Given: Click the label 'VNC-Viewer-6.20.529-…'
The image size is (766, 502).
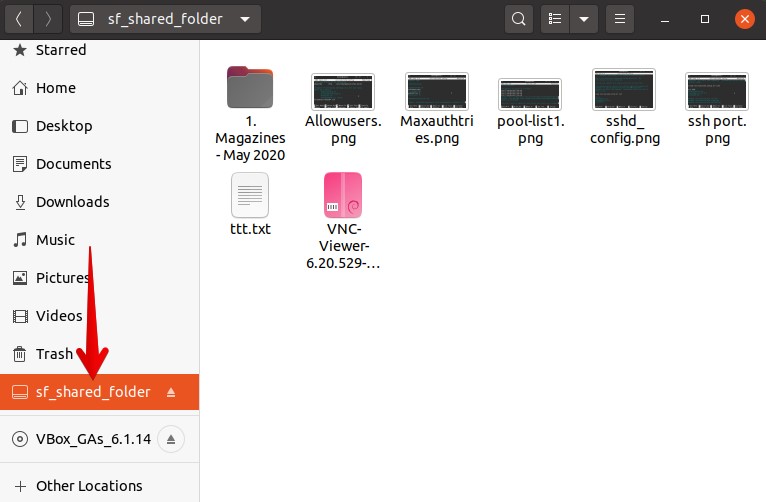Looking at the screenshot, I should (x=343, y=246).
